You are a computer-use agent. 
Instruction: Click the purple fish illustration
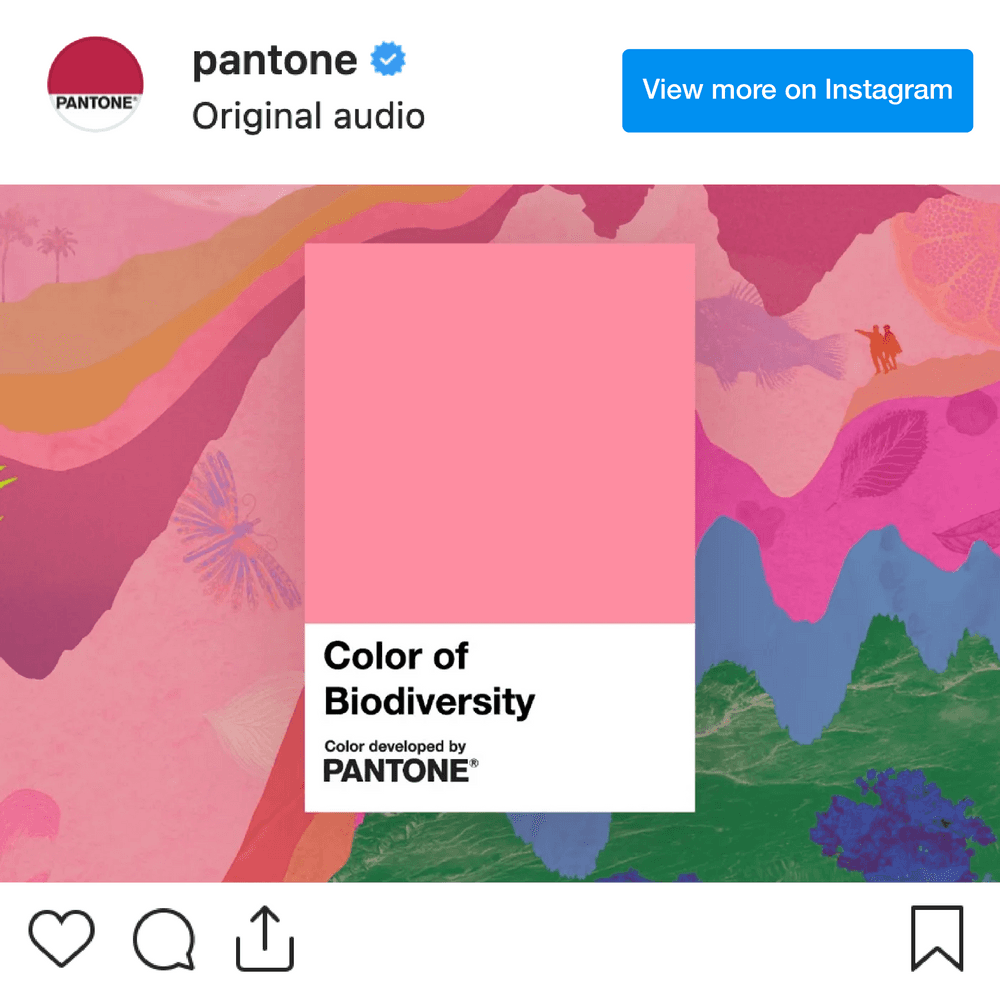[x=768, y=339]
